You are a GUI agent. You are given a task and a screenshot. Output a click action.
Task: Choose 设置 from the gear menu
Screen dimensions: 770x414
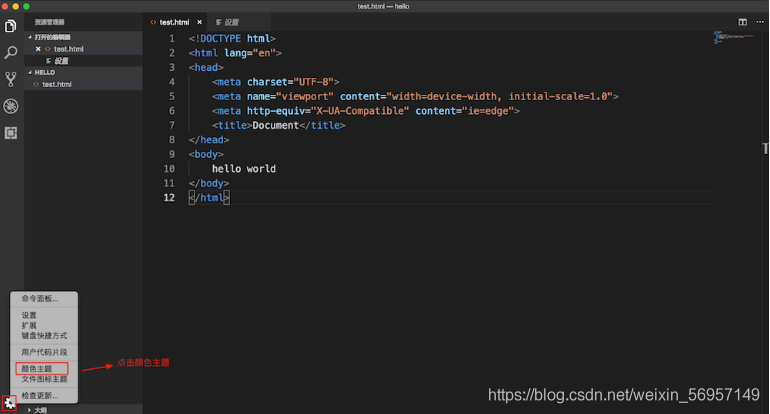pyautogui.click(x=29, y=315)
